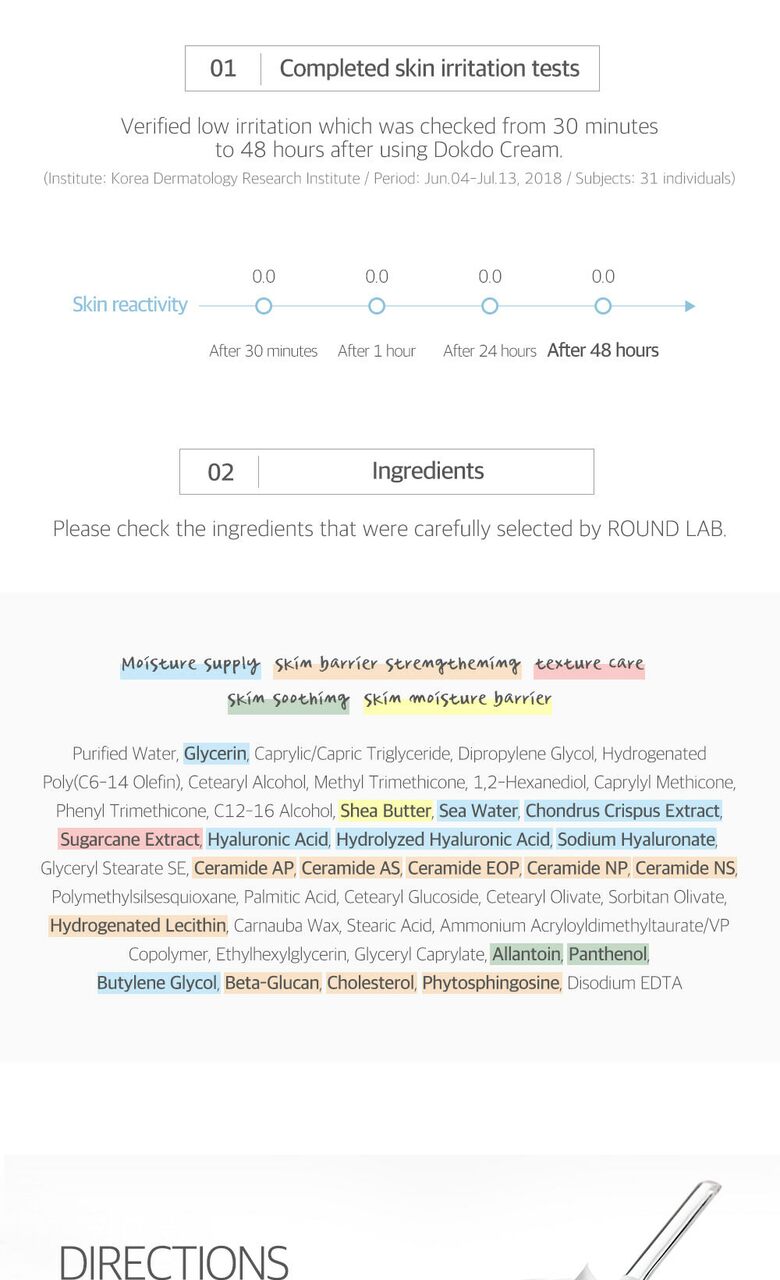This screenshot has width=780, height=1280.
Task: Click the Skin reactivity label
Action: (130, 305)
